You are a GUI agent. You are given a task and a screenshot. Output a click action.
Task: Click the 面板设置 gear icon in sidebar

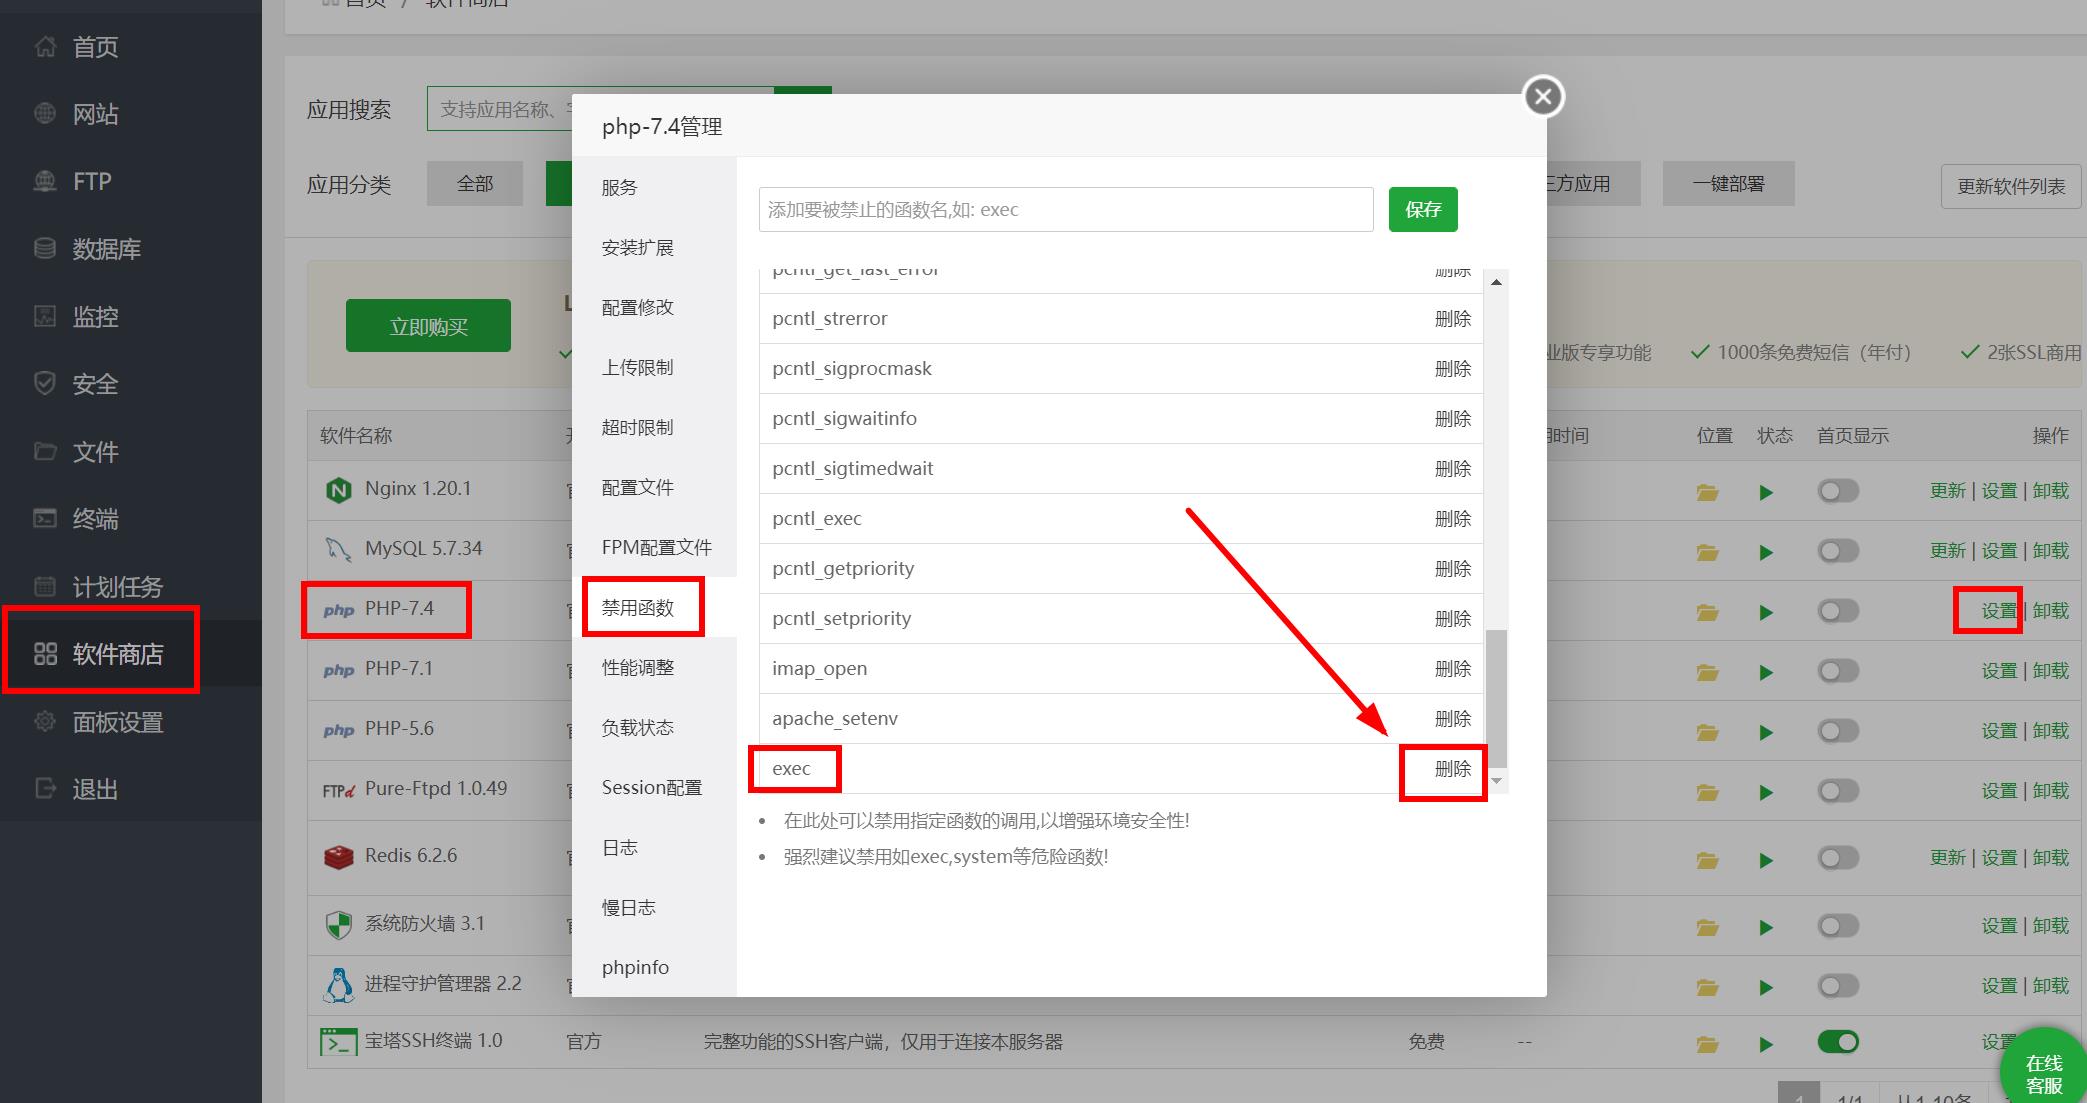coord(45,721)
